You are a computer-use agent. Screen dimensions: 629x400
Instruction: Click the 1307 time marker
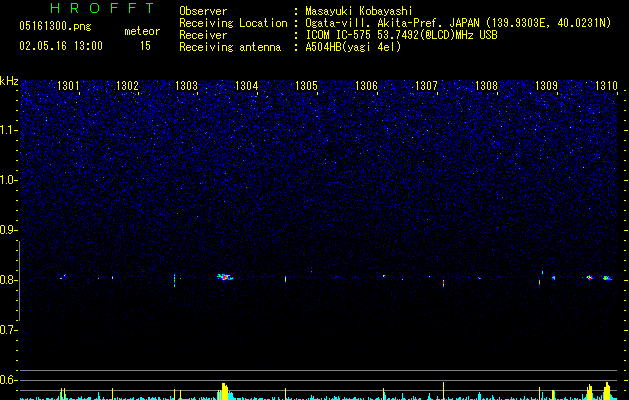(x=426, y=86)
